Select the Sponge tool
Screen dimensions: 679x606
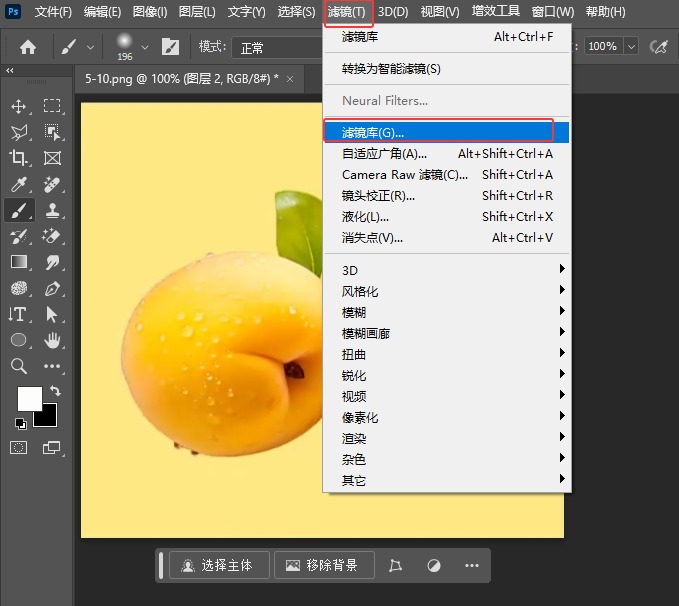point(19,288)
